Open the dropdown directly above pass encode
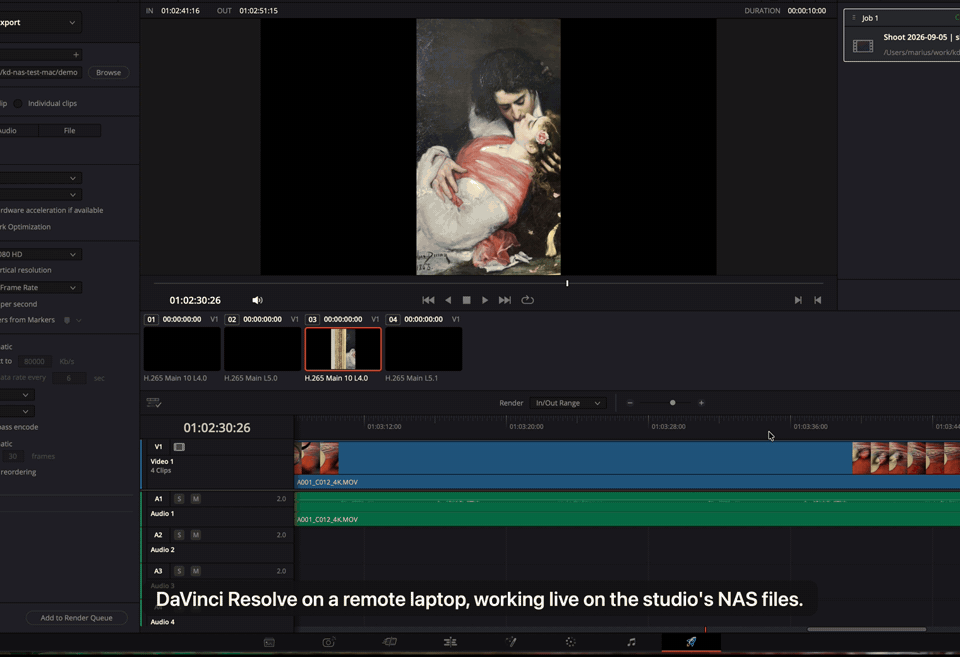 [17, 411]
